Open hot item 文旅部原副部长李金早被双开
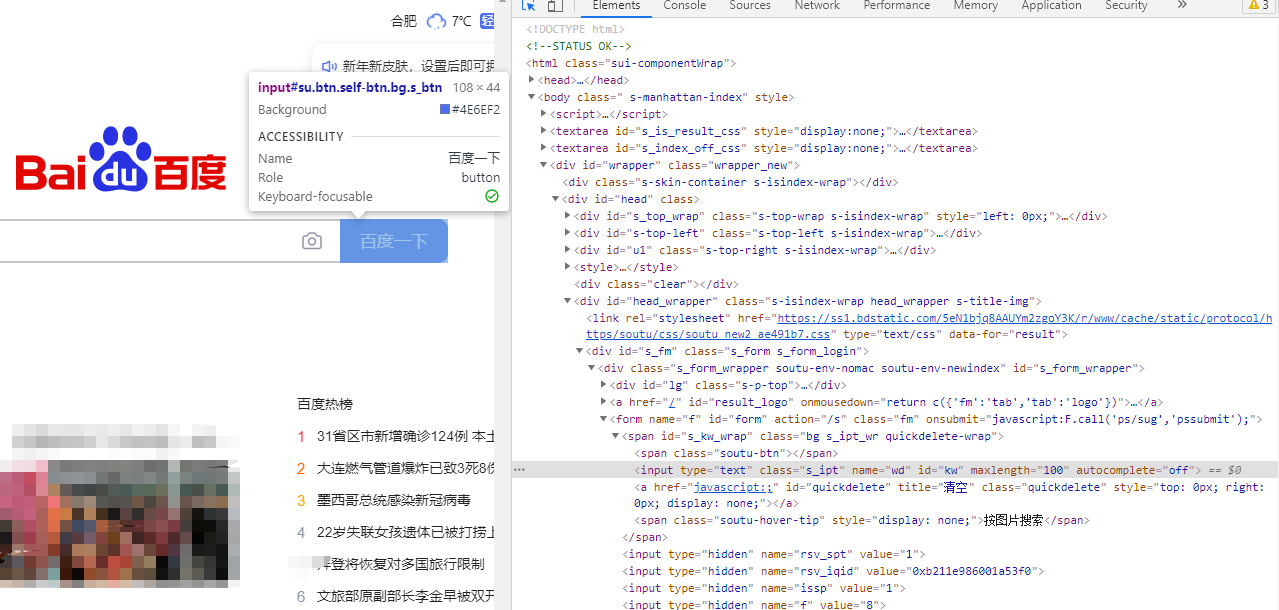This screenshot has width=1279, height=610. pyautogui.click(x=405, y=596)
